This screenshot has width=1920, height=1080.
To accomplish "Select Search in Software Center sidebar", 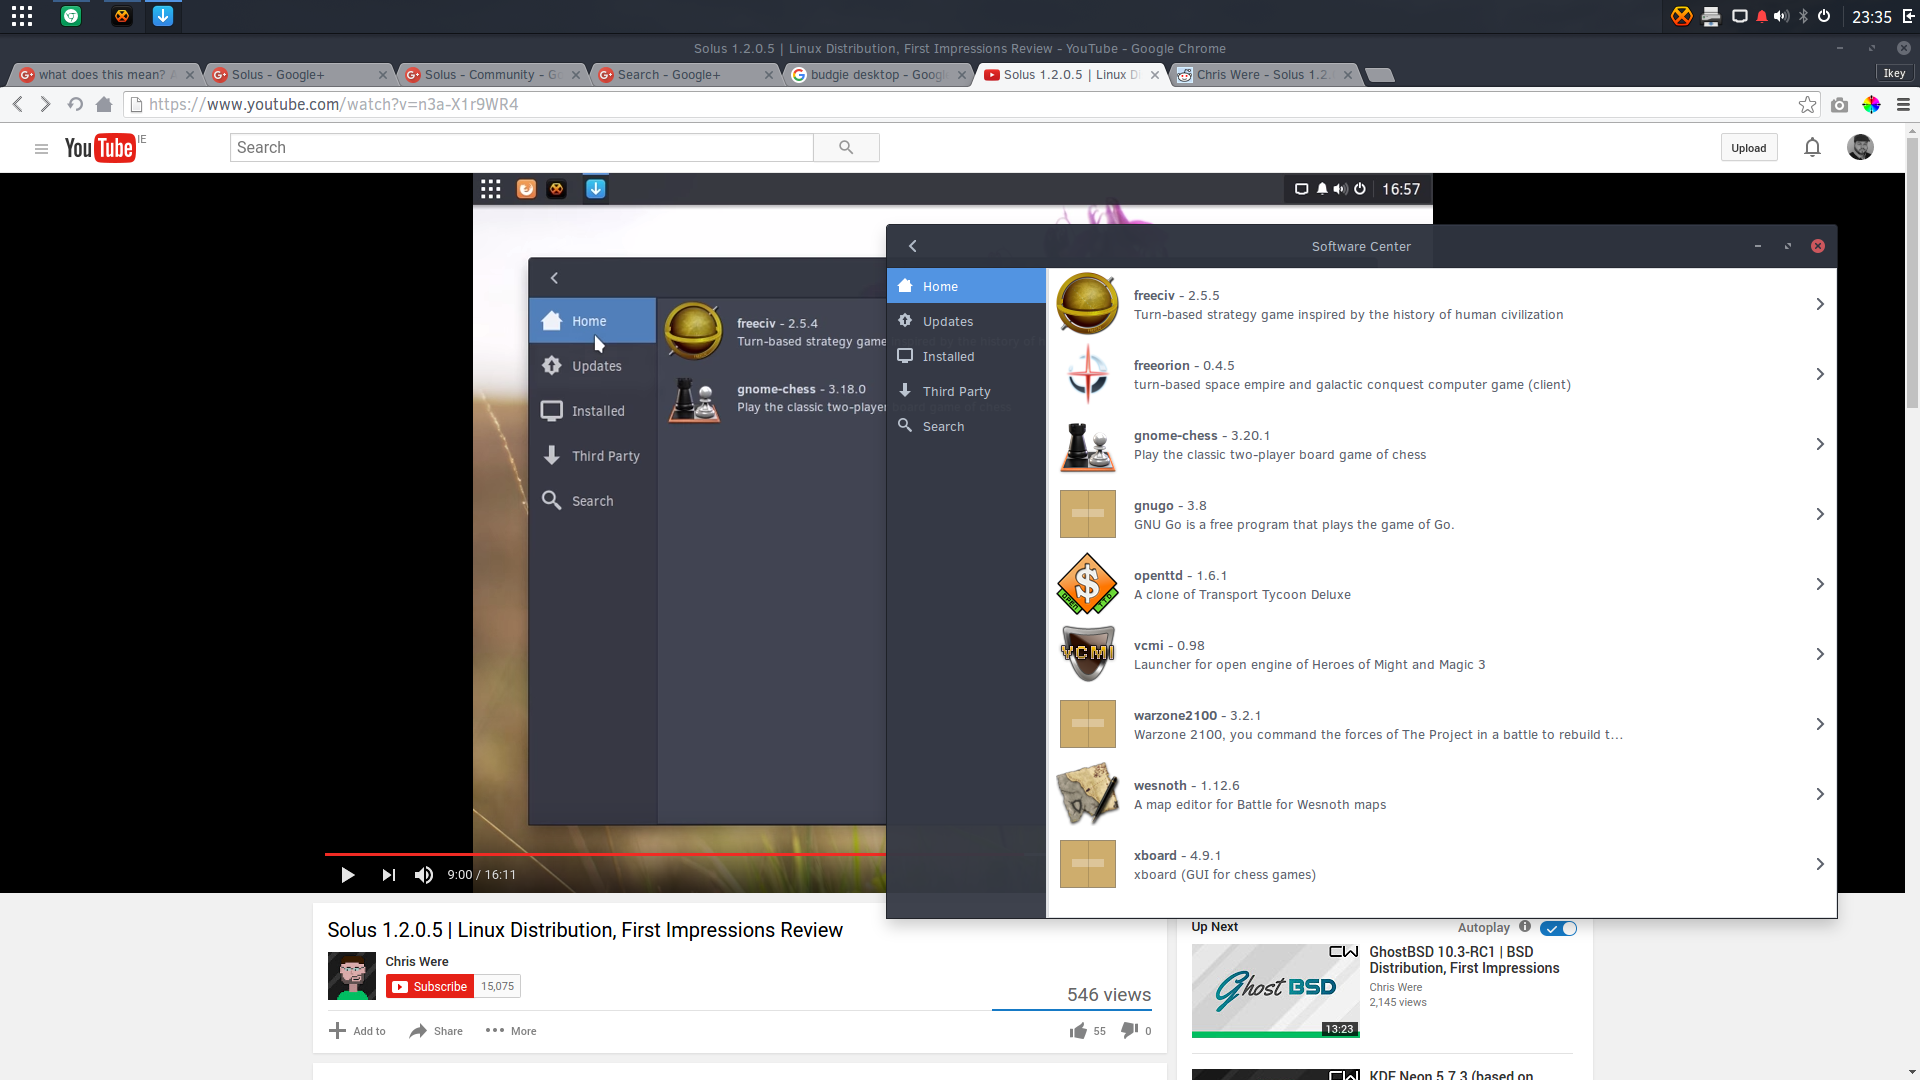I will pyautogui.click(x=966, y=426).
